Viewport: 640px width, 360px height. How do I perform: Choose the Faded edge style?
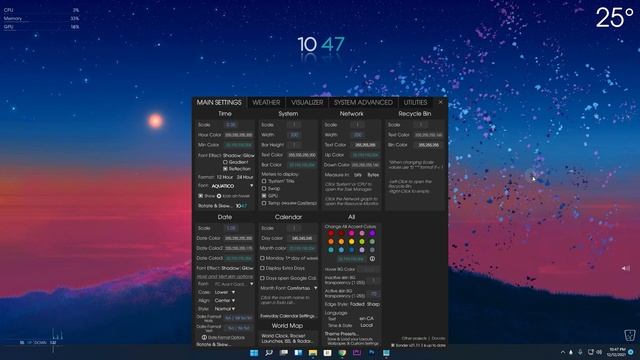coord(357,304)
